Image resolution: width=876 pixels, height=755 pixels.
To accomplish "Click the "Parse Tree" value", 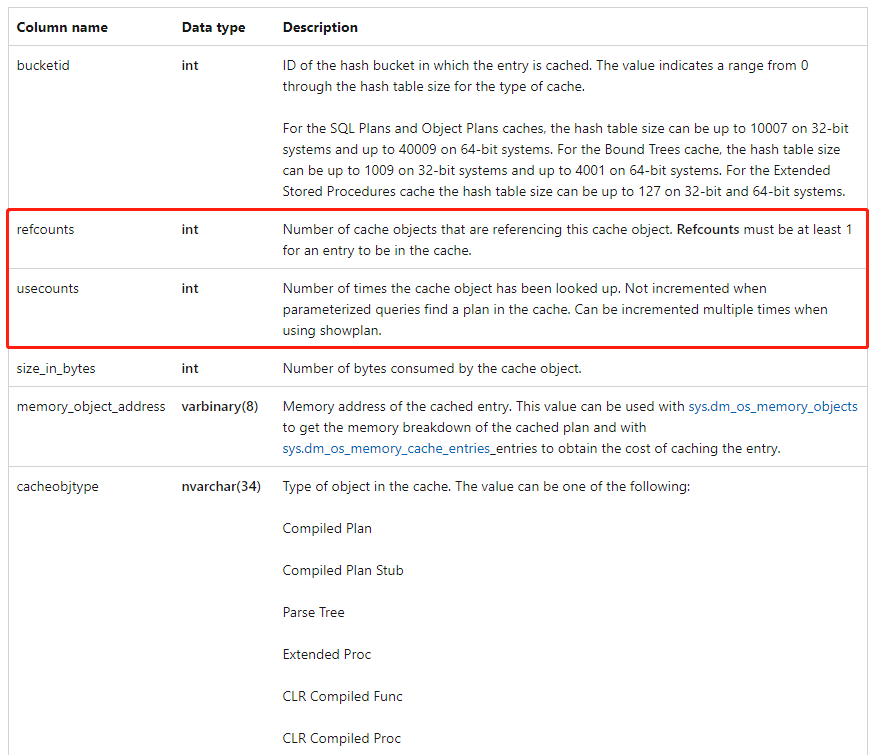I will pos(313,612).
